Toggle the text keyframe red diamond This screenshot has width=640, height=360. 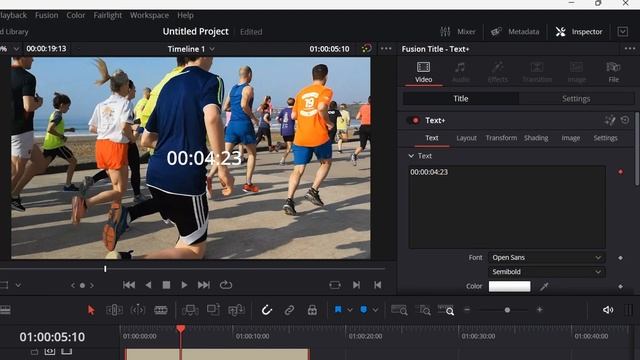(x=620, y=172)
